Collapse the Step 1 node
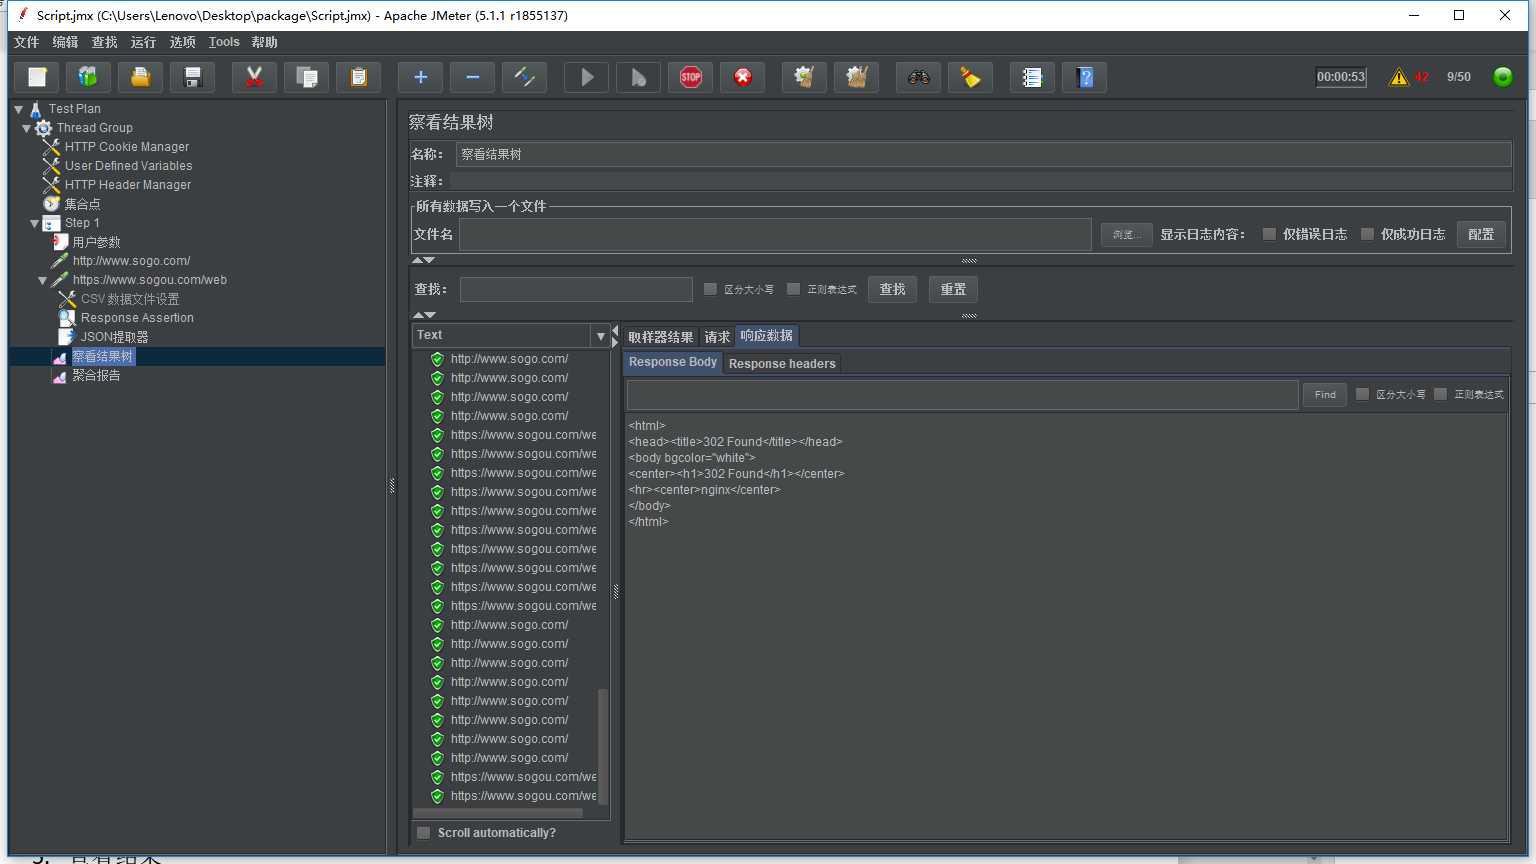 click(35, 223)
